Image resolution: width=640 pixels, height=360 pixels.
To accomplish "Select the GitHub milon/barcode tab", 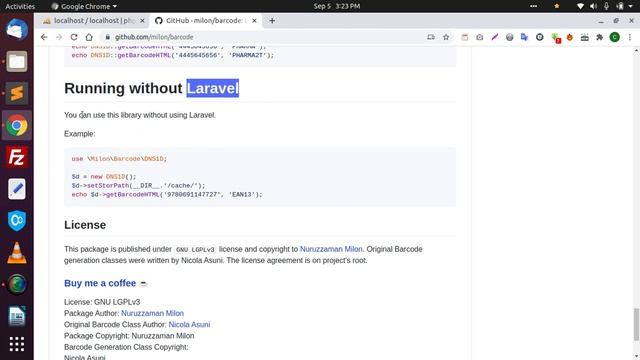I will coord(204,20).
